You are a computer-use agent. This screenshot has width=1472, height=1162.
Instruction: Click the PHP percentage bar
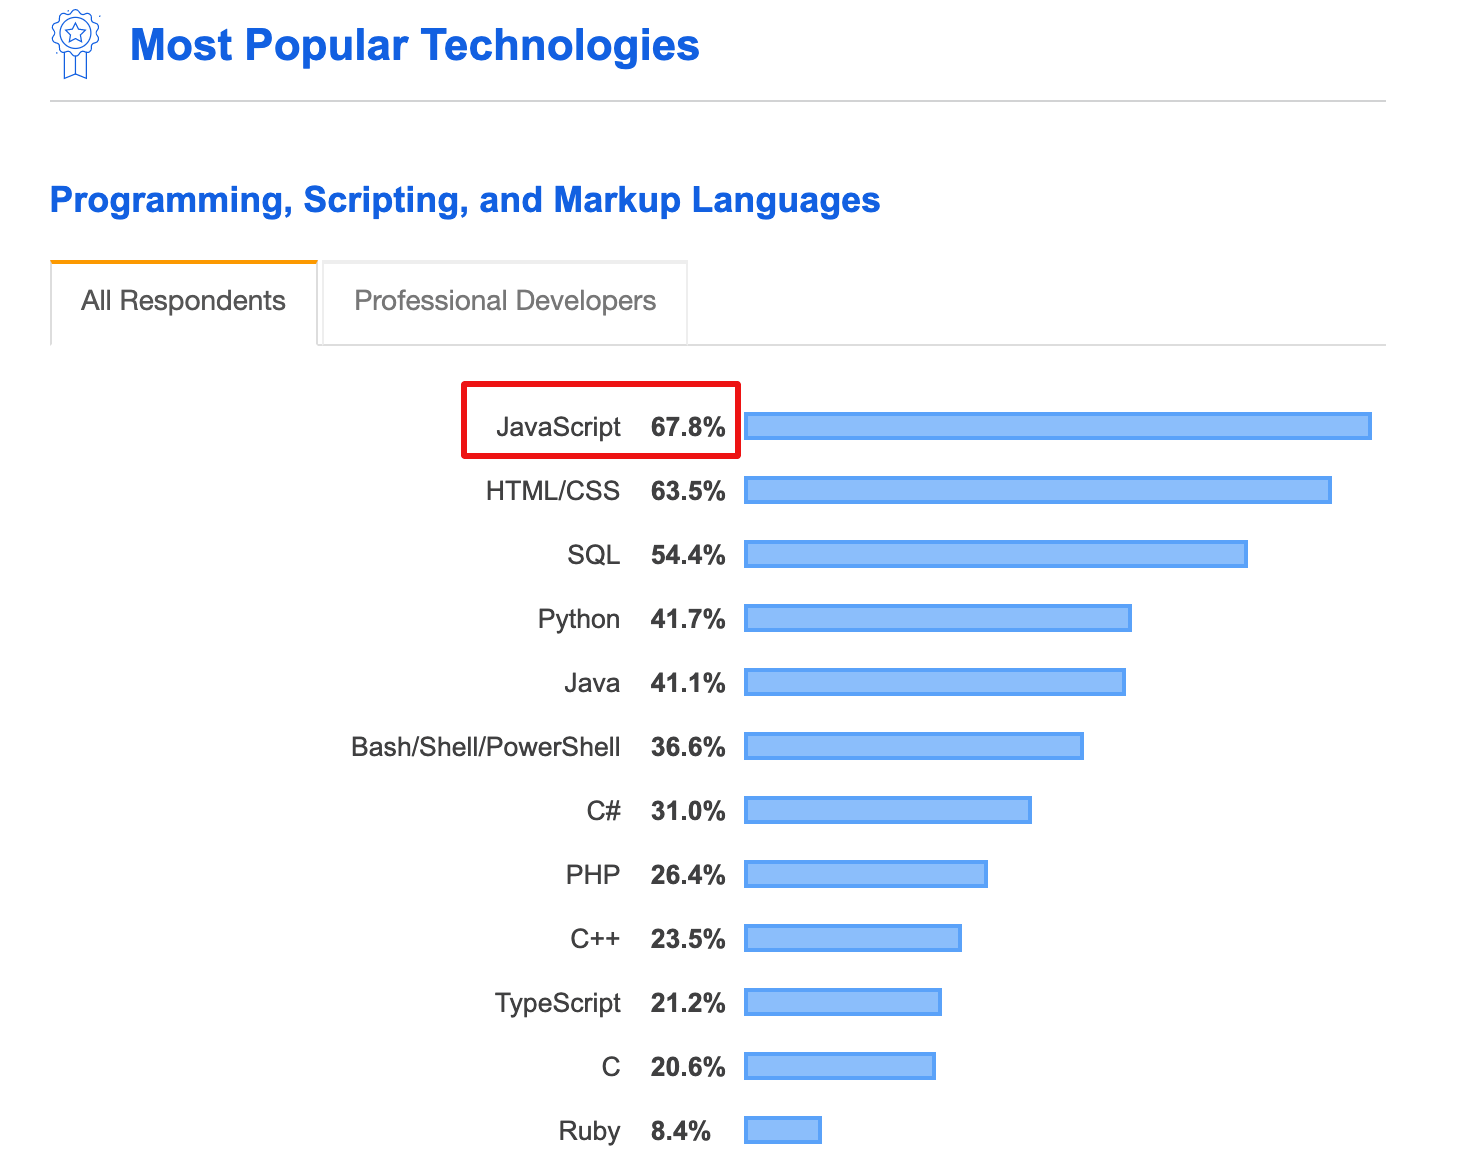click(865, 874)
